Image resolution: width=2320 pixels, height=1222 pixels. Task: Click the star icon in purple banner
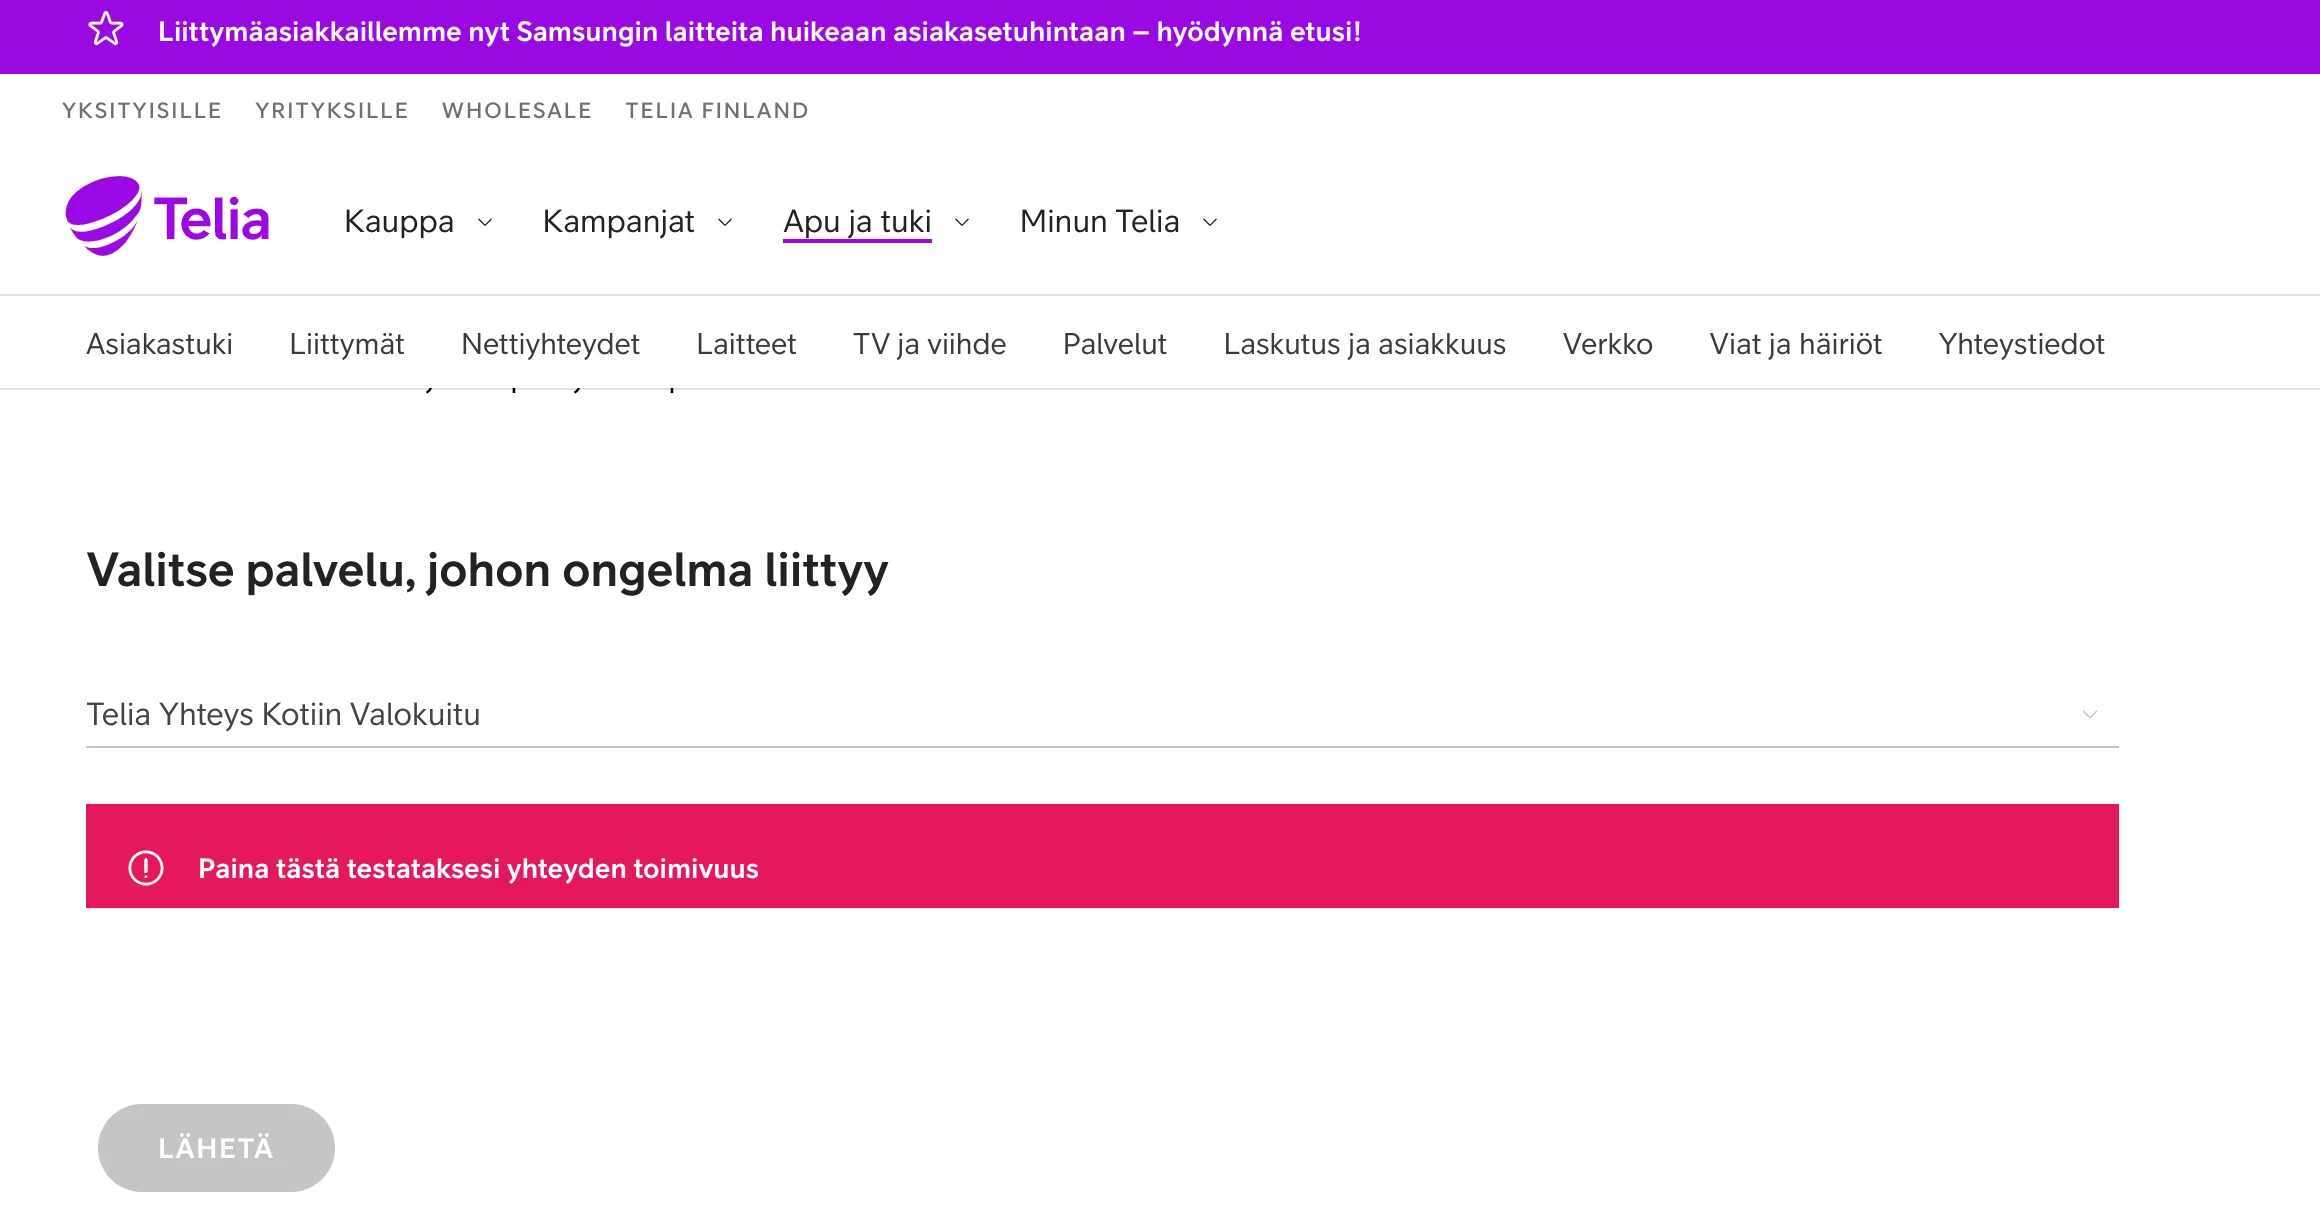click(106, 30)
